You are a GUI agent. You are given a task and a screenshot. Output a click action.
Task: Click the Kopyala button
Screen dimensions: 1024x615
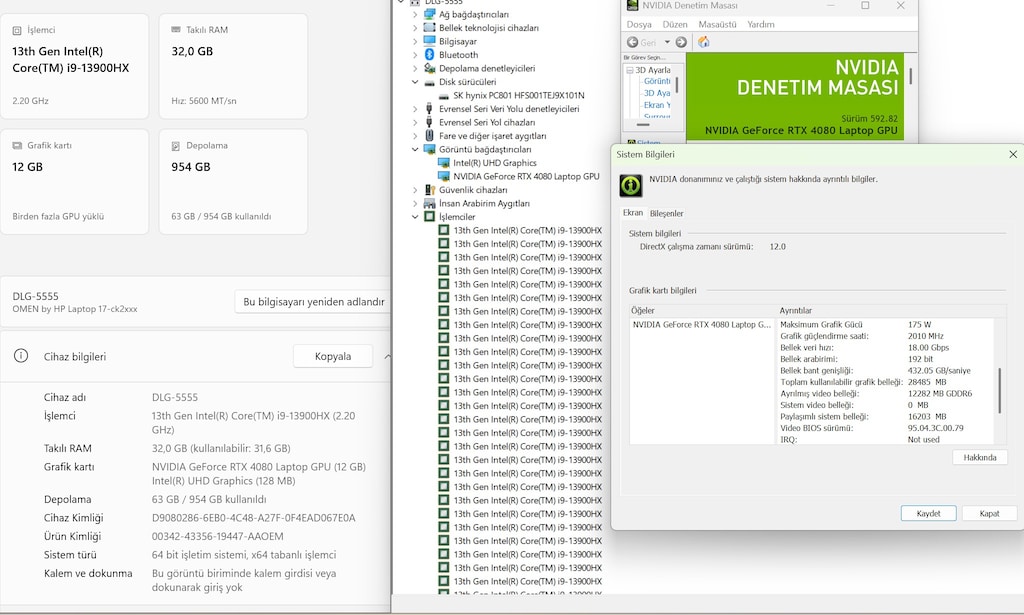pos(333,356)
